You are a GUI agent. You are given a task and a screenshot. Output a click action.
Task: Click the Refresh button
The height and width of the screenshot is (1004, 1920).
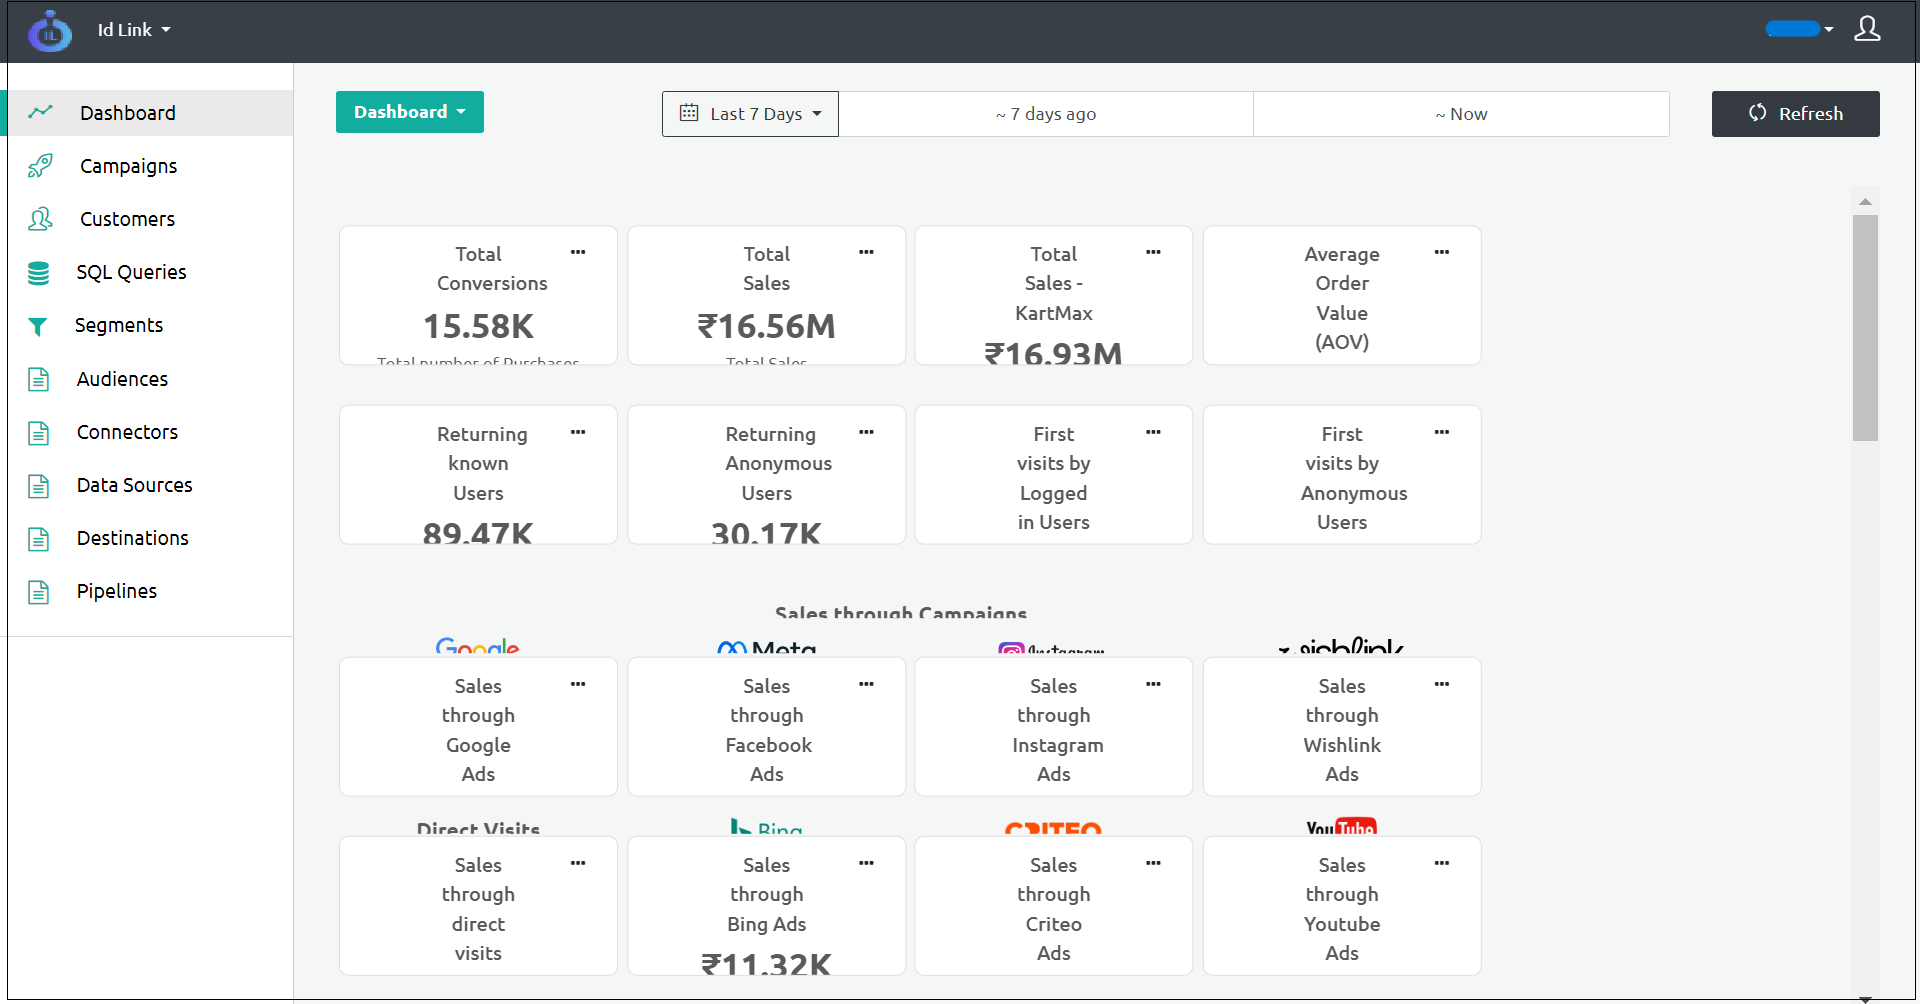(x=1795, y=113)
